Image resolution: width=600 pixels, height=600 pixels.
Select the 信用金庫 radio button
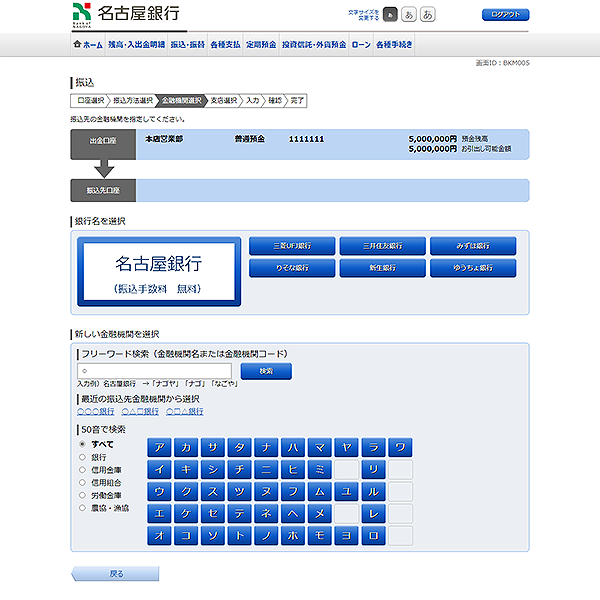[x=82, y=470]
